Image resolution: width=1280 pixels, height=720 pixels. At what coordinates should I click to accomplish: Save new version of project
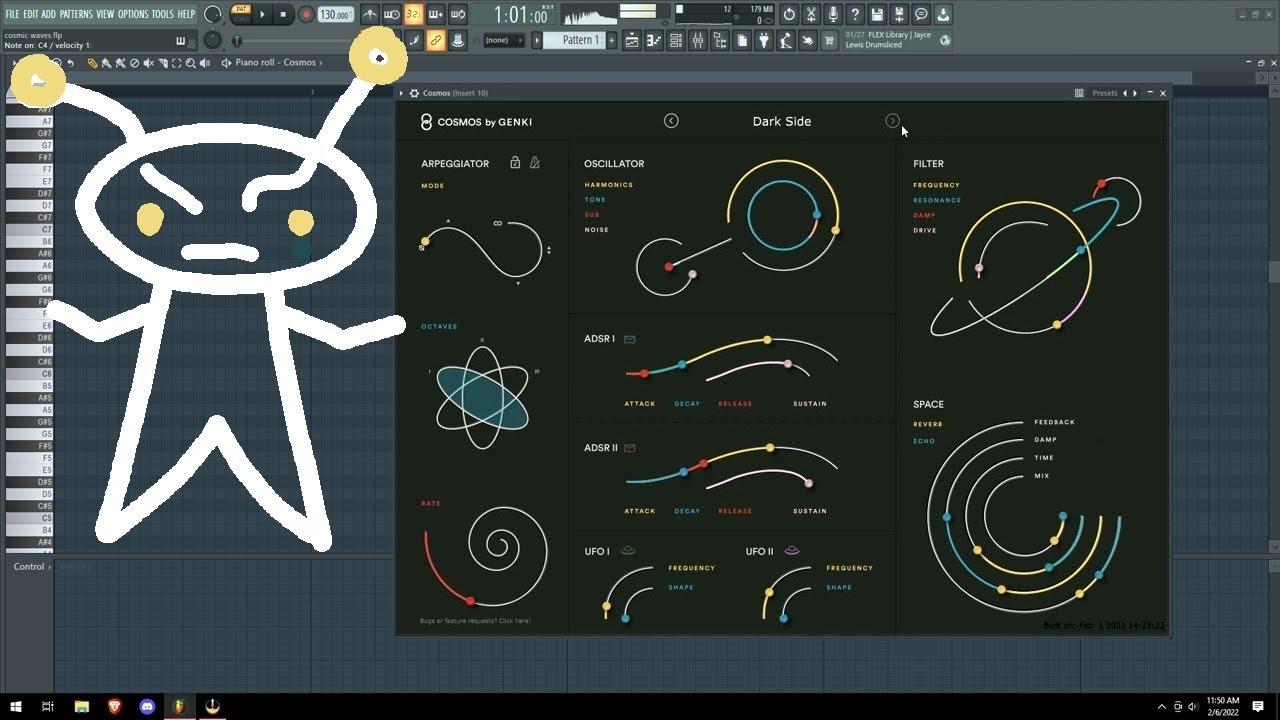pyautogui.click(x=899, y=14)
